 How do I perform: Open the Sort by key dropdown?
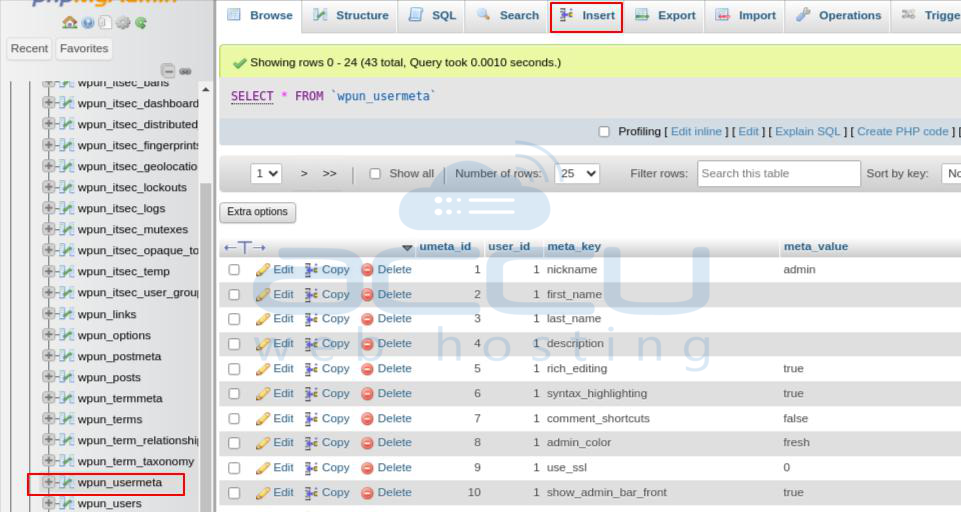[x=951, y=174]
